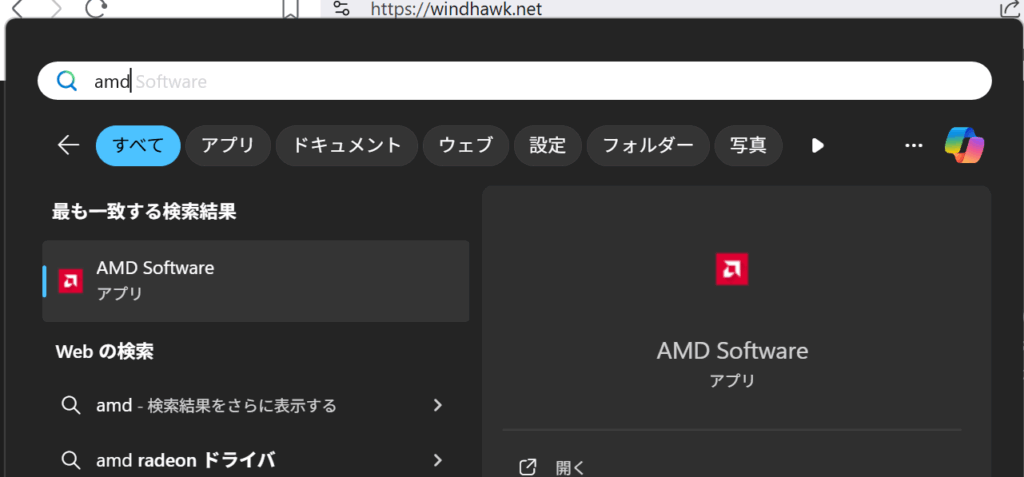Open web results for amd - 検索結果をさらに表示する

click(x=256, y=406)
